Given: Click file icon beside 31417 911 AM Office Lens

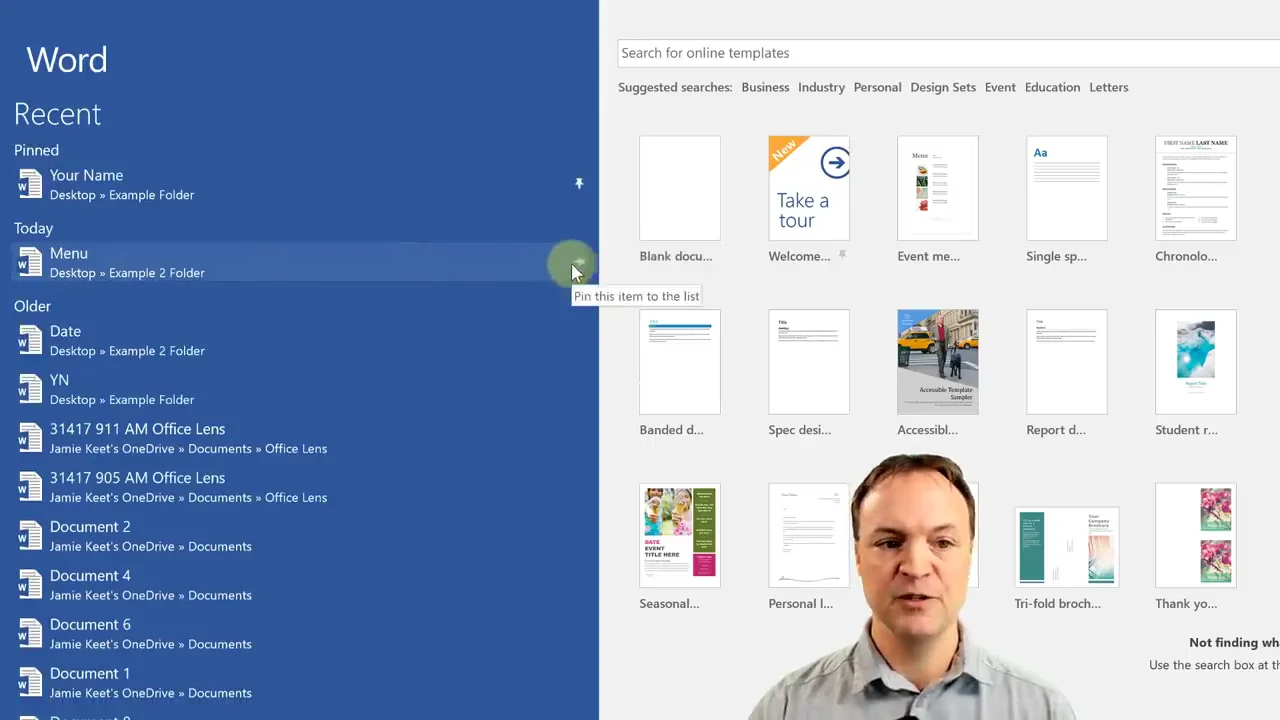Looking at the screenshot, I should pyautogui.click(x=30, y=438).
